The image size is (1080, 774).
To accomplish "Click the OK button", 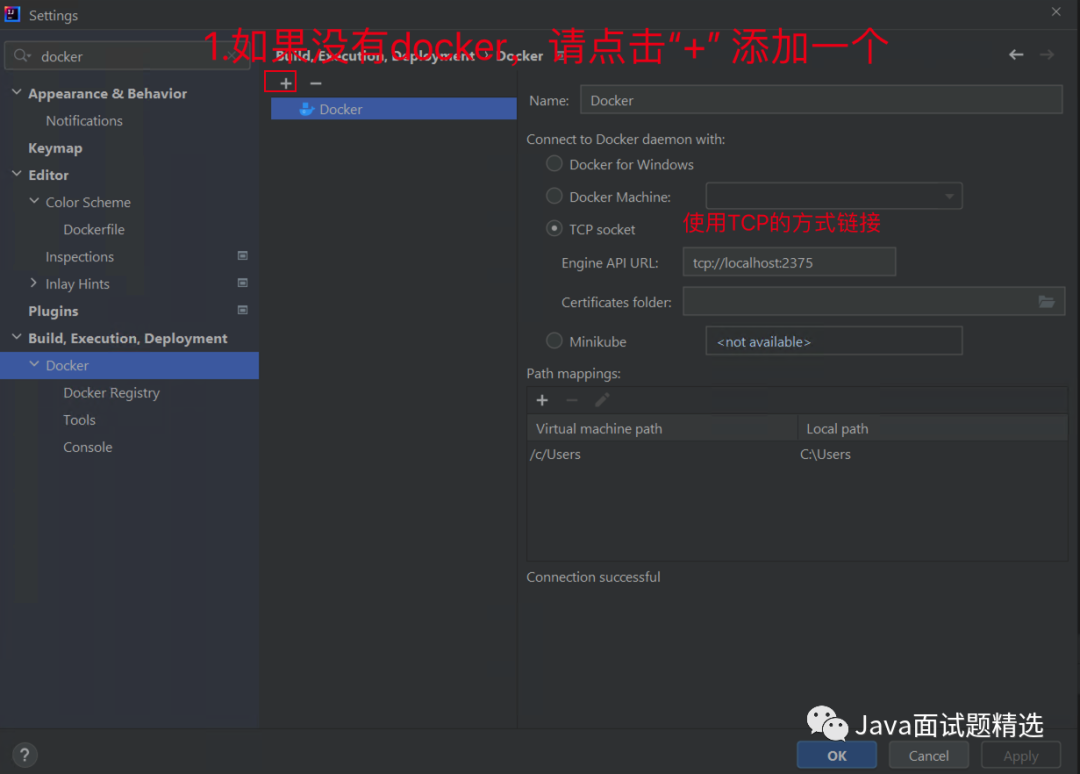I will click(837, 755).
